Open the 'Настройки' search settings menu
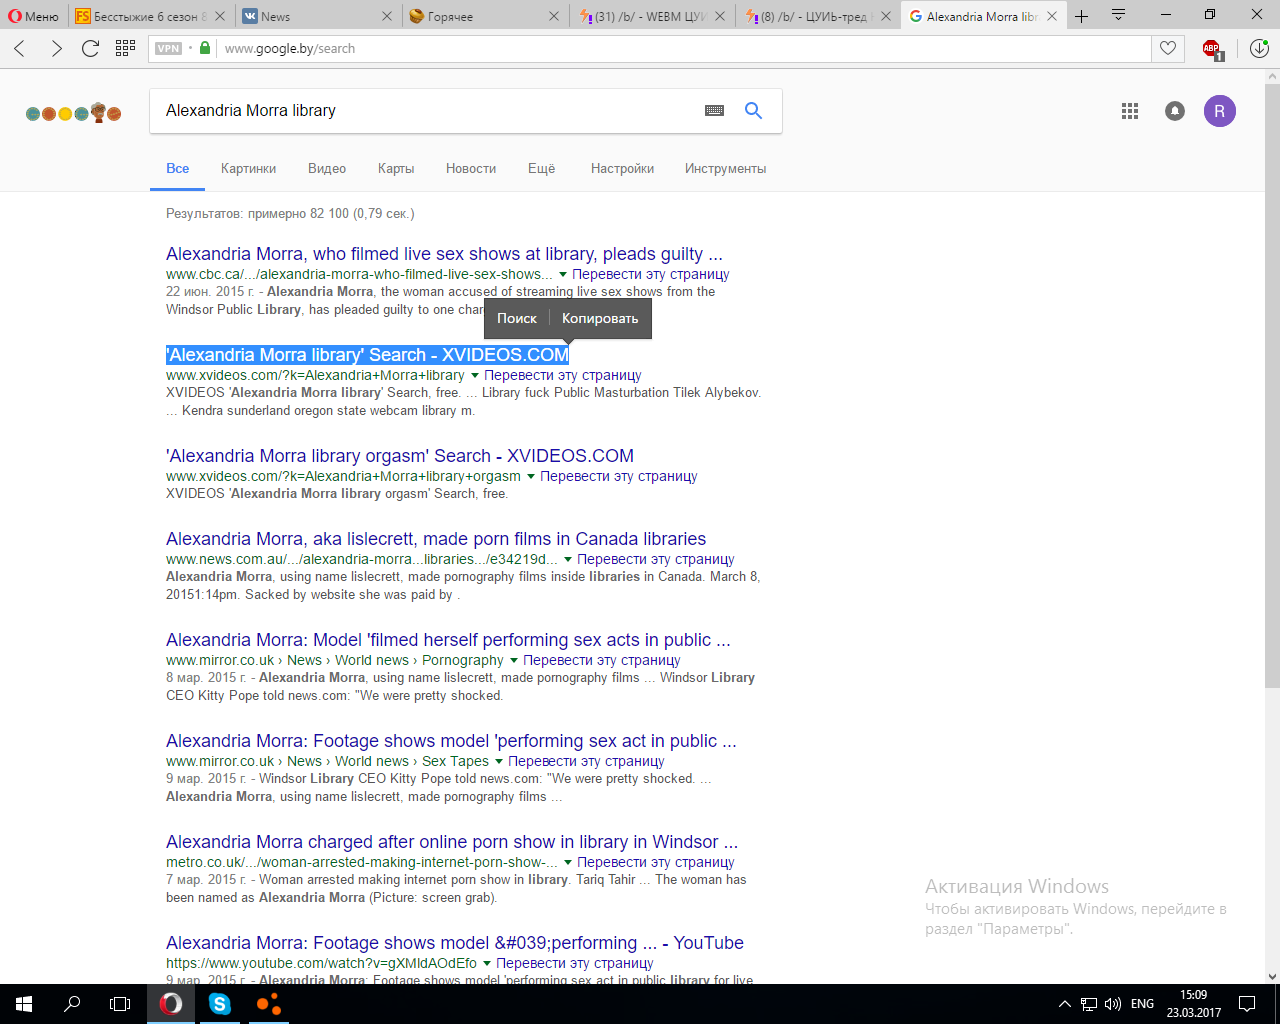 pos(622,169)
